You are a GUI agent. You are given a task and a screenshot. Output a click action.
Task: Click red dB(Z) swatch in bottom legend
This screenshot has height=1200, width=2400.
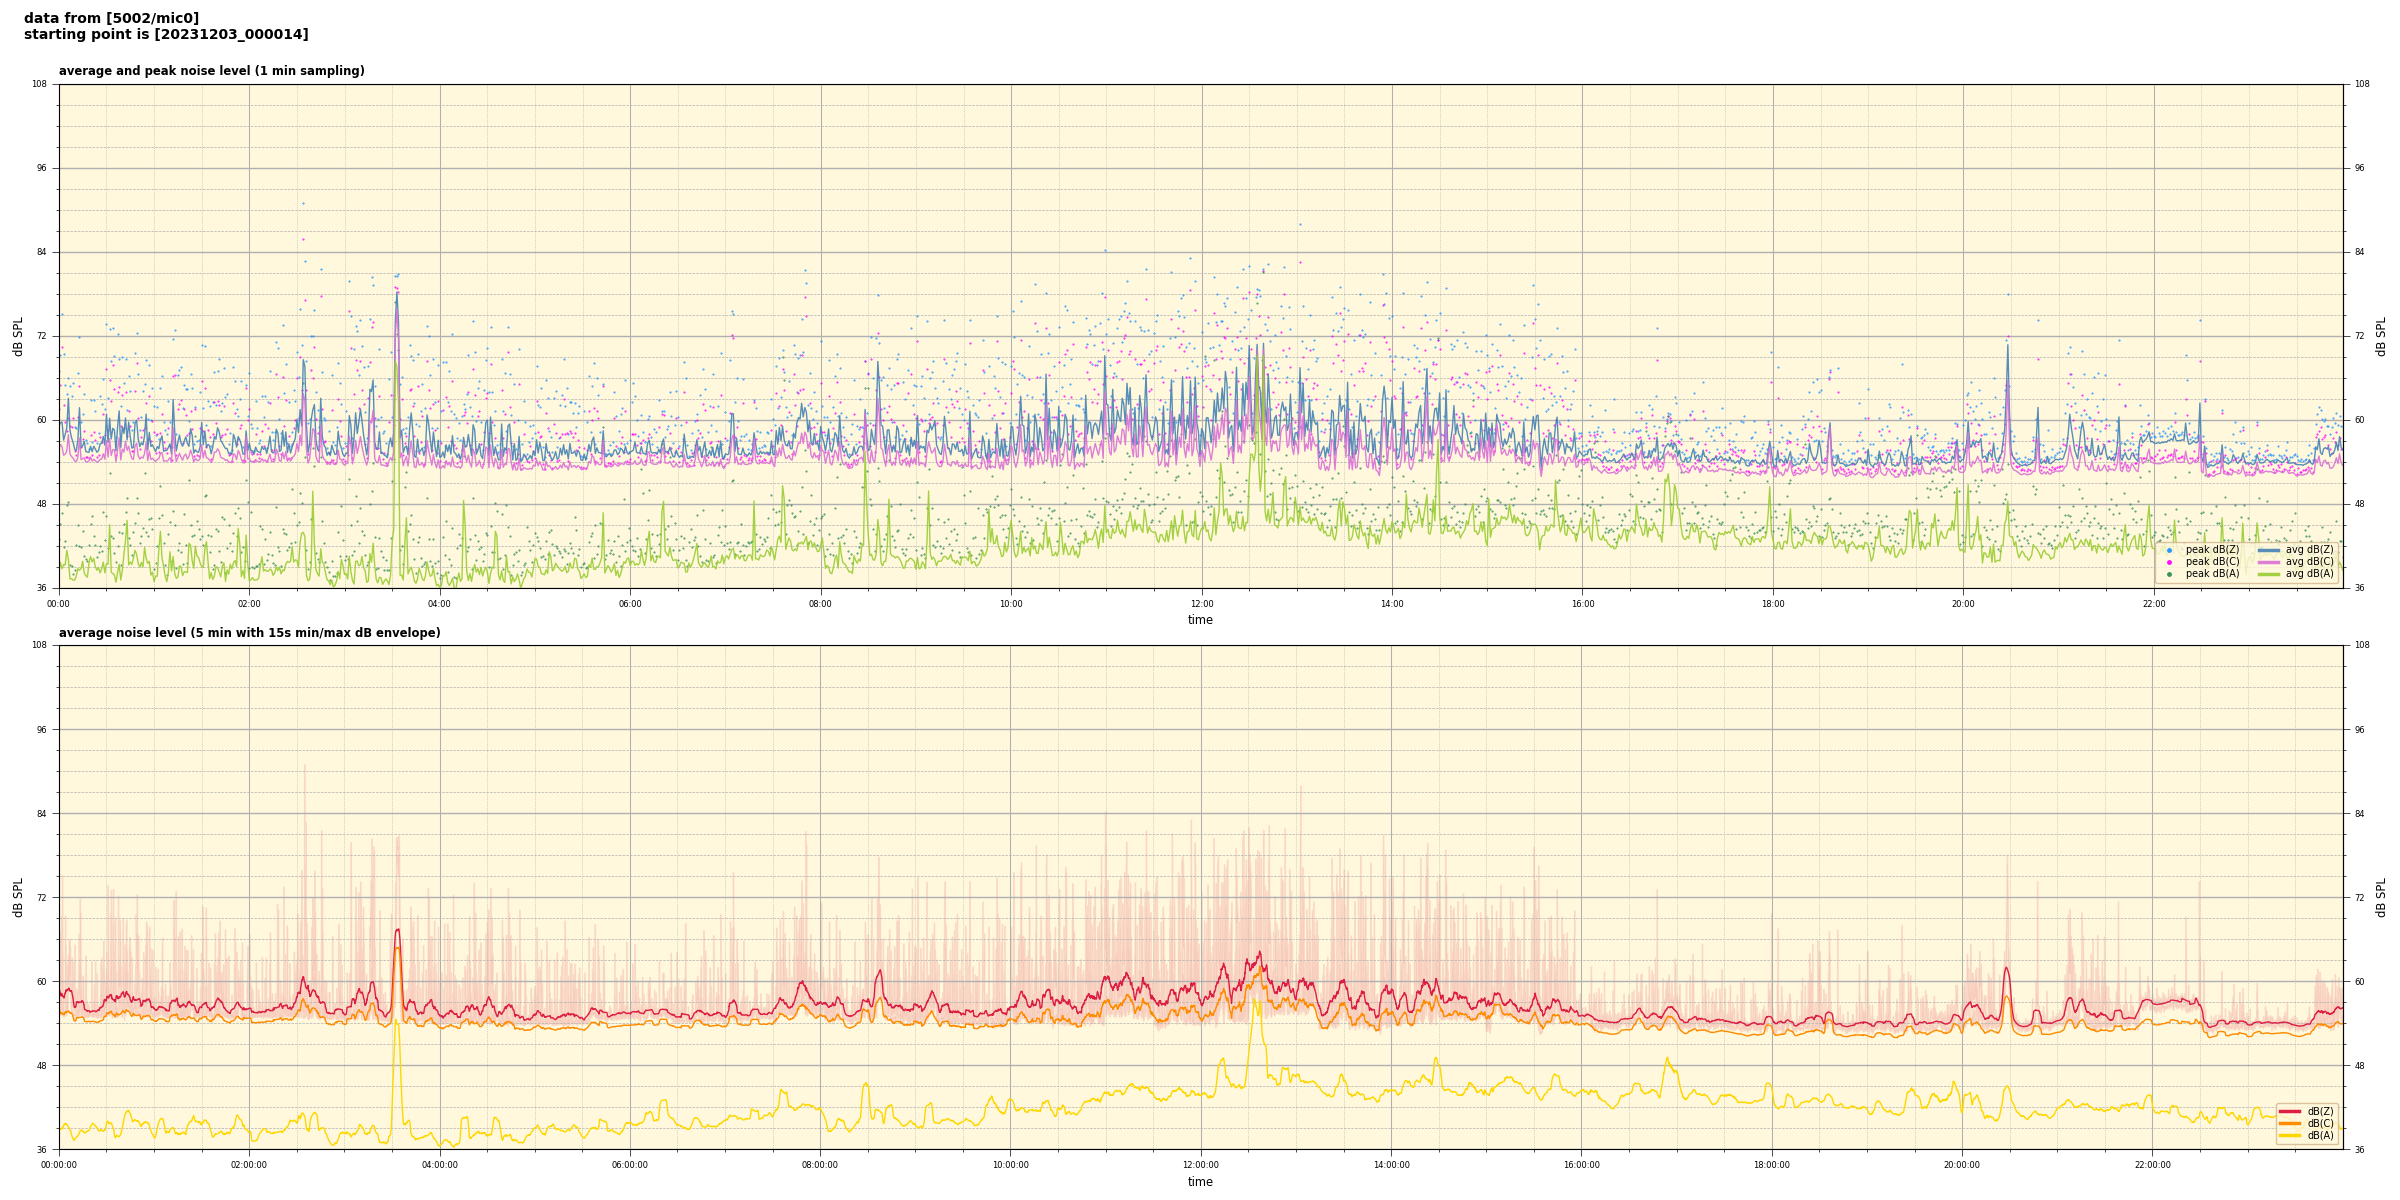tap(2290, 1111)
